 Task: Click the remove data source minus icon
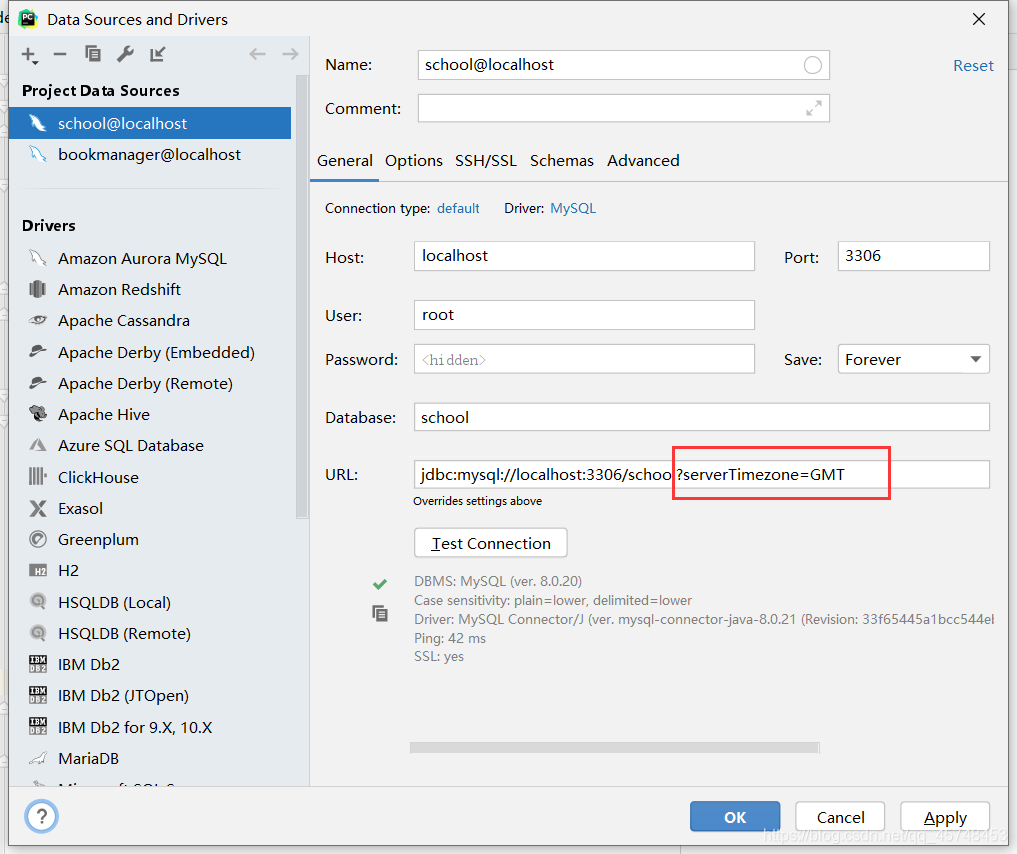pos(60,55)
